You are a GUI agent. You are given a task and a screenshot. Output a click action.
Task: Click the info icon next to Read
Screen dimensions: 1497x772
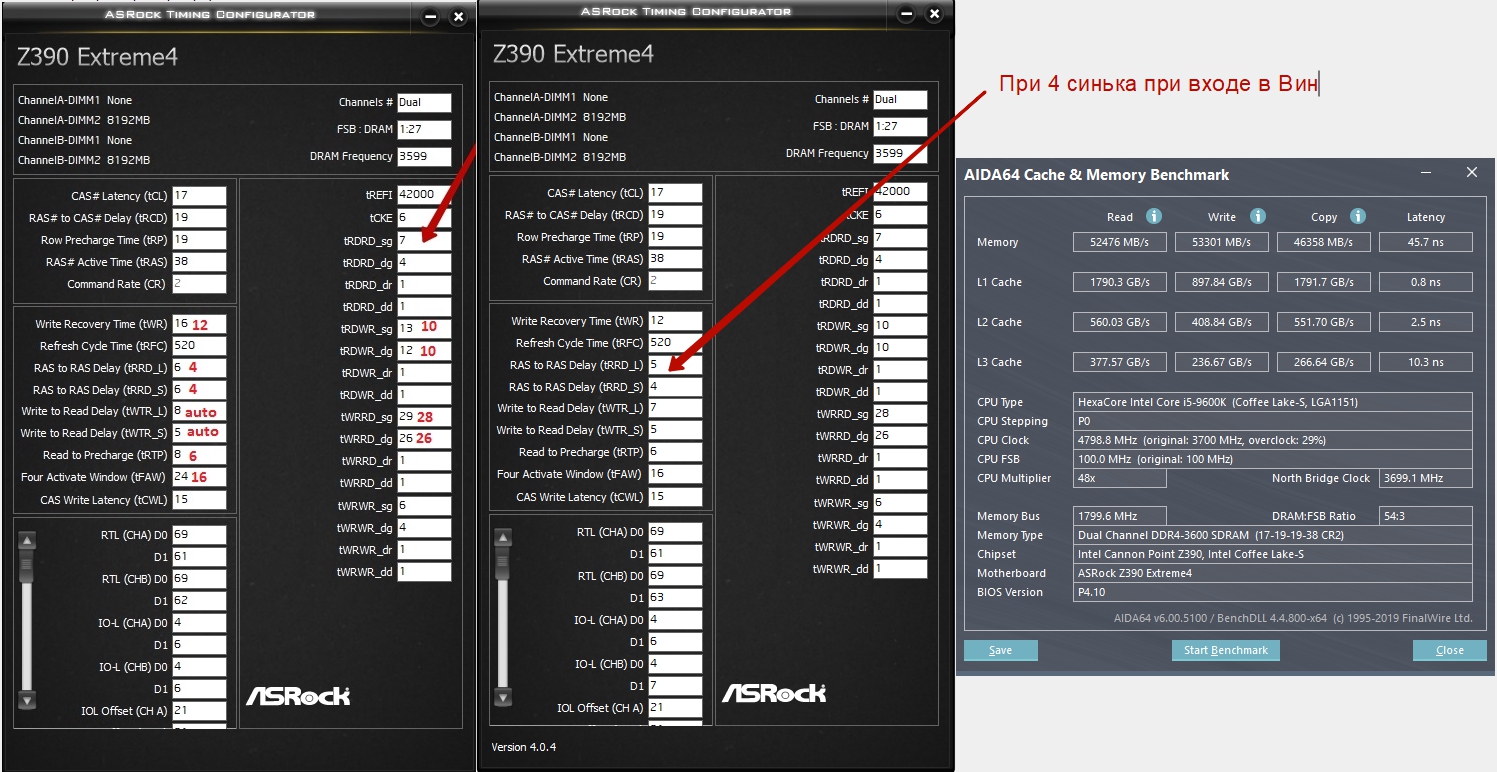click(1153, 216)
